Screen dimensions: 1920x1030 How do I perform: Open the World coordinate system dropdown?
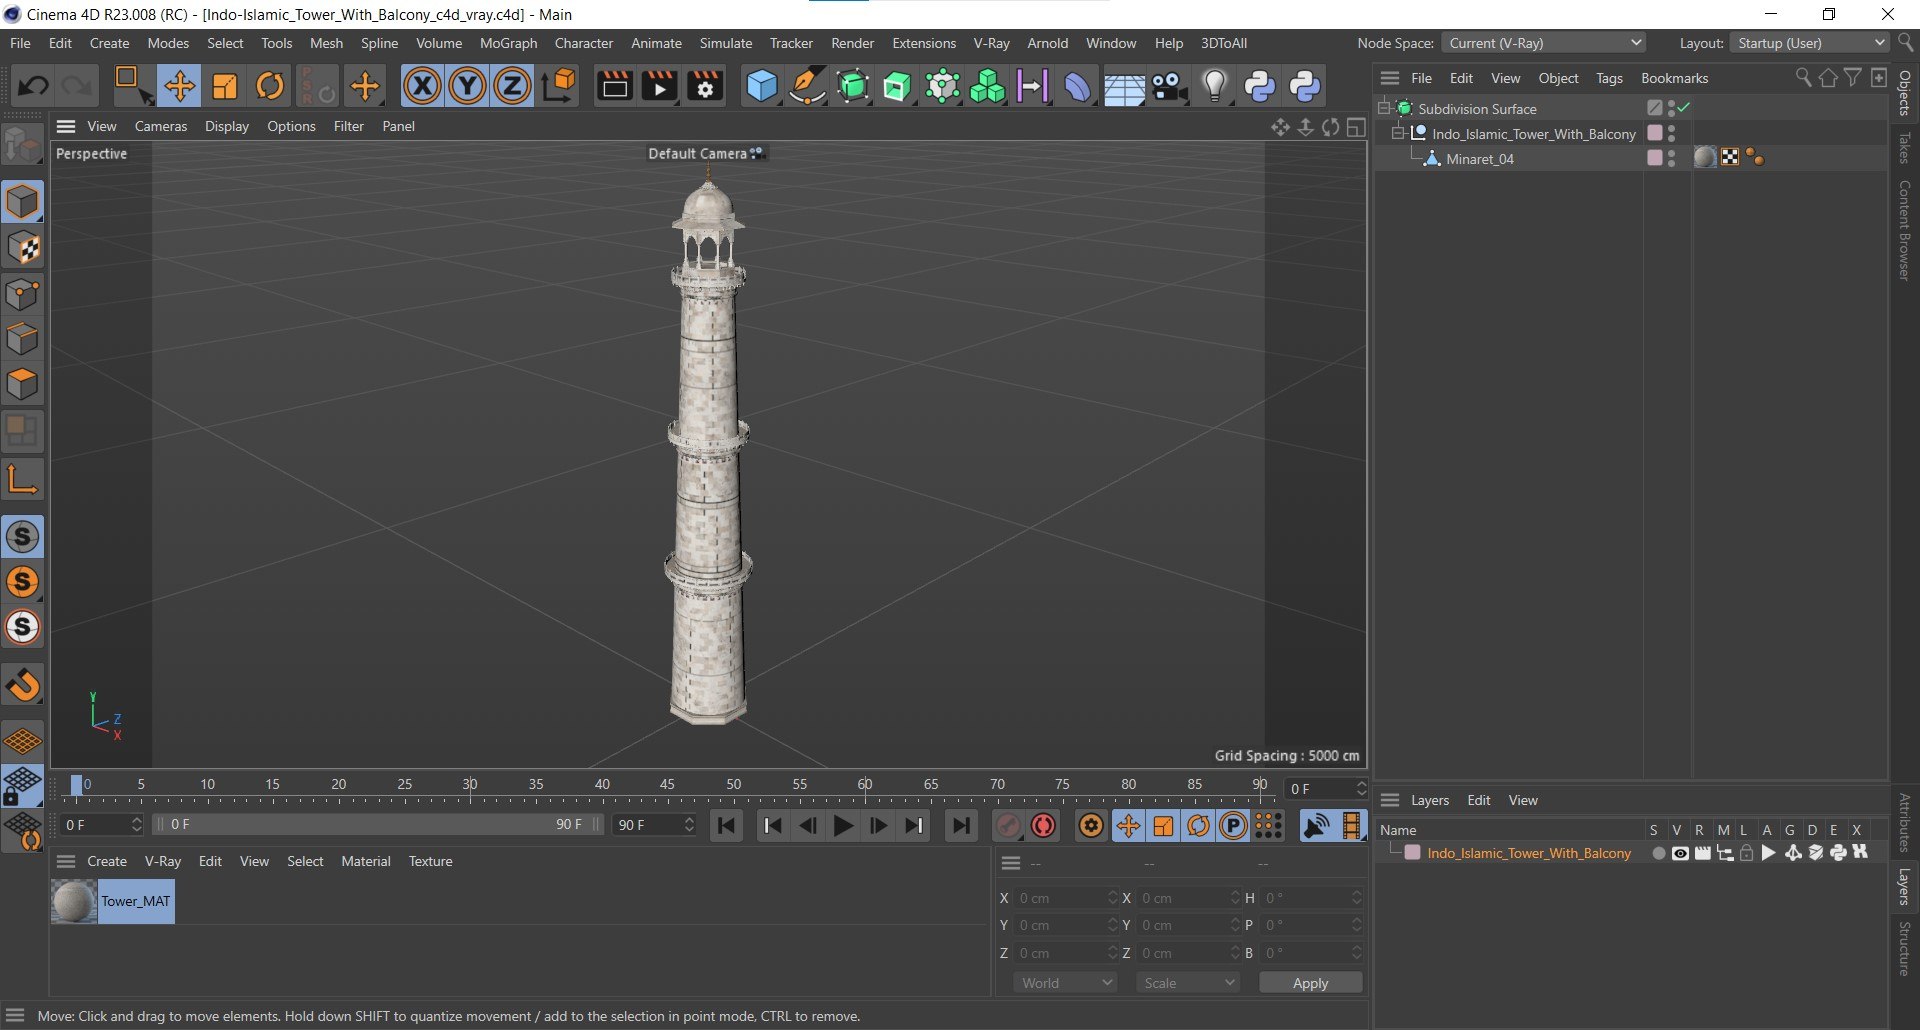(x=1065, y=983)
